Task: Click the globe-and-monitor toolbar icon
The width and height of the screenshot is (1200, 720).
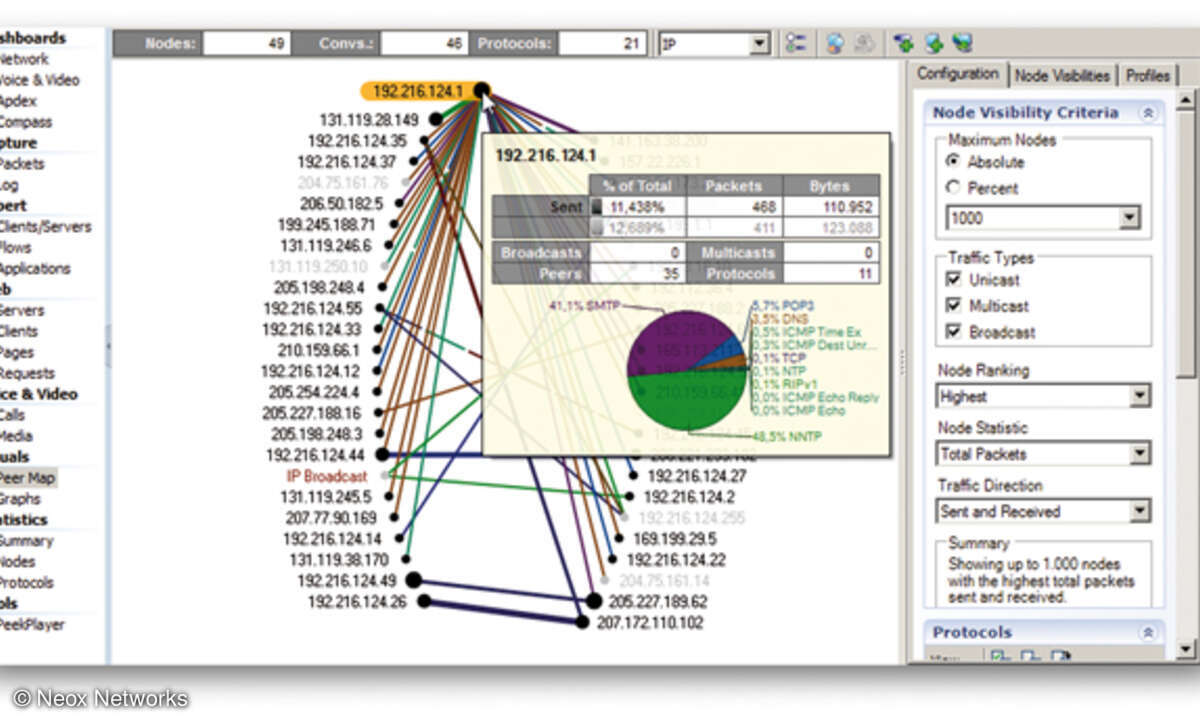Action: click(962, 43)
